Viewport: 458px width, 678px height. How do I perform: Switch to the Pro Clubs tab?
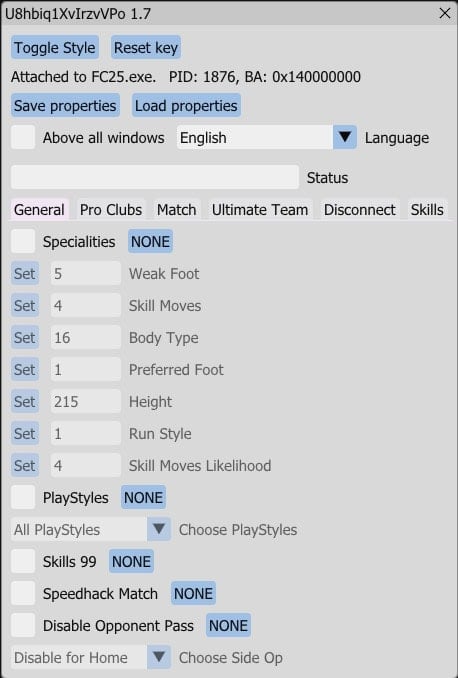(111, 210)
